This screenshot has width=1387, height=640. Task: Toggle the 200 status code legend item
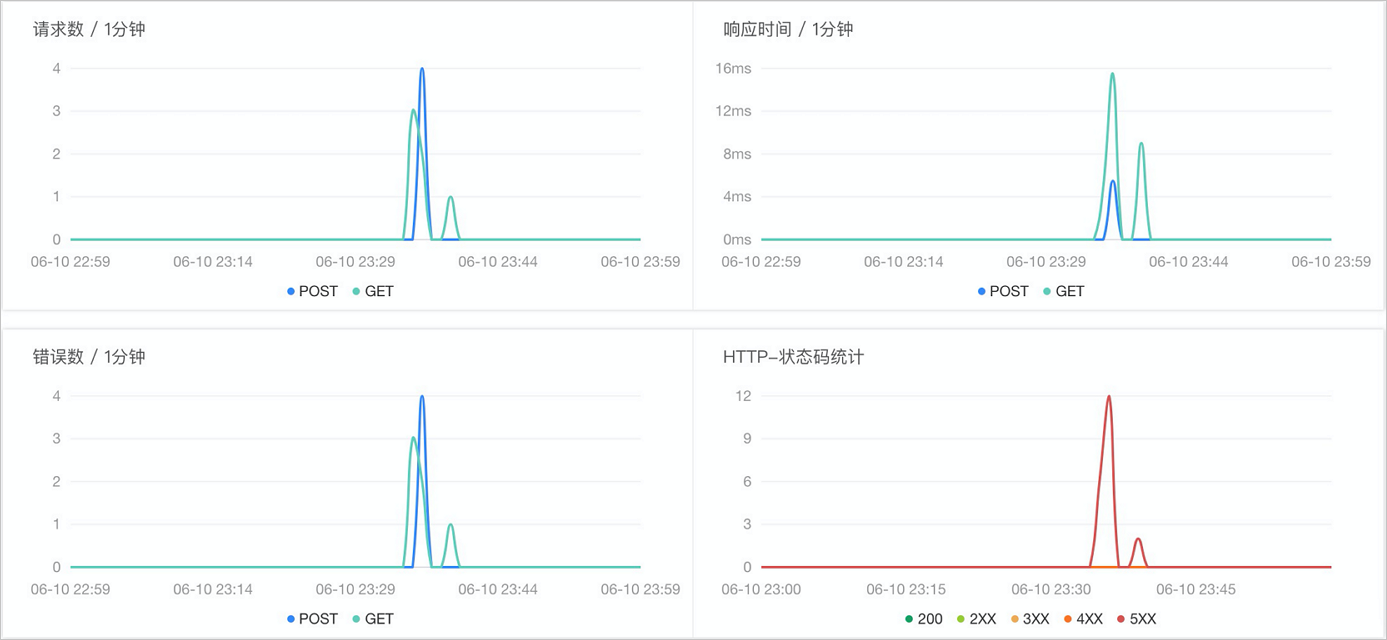924,619
